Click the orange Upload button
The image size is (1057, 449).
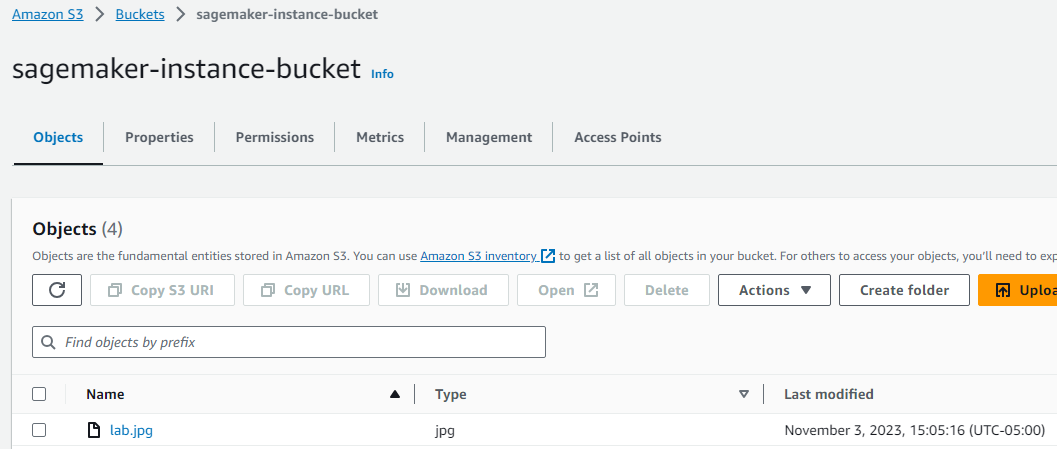(x=1018, y=290)
